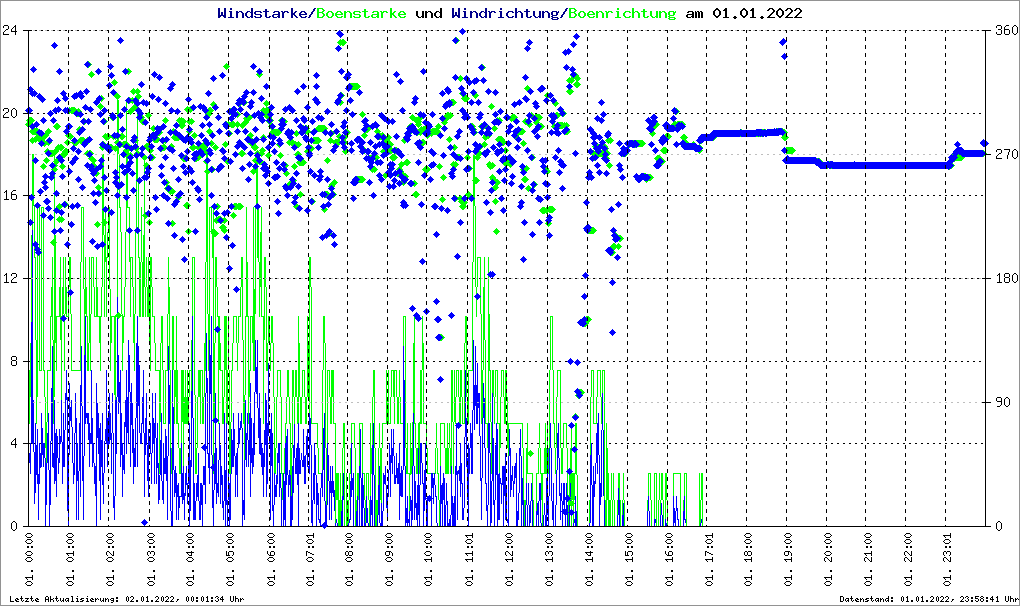Image resolution: width=1020 pixels, height=606 pixels.
Task: Select the 12 wind speed axis label
Action: pyautogui.click(x=14, y=278)
